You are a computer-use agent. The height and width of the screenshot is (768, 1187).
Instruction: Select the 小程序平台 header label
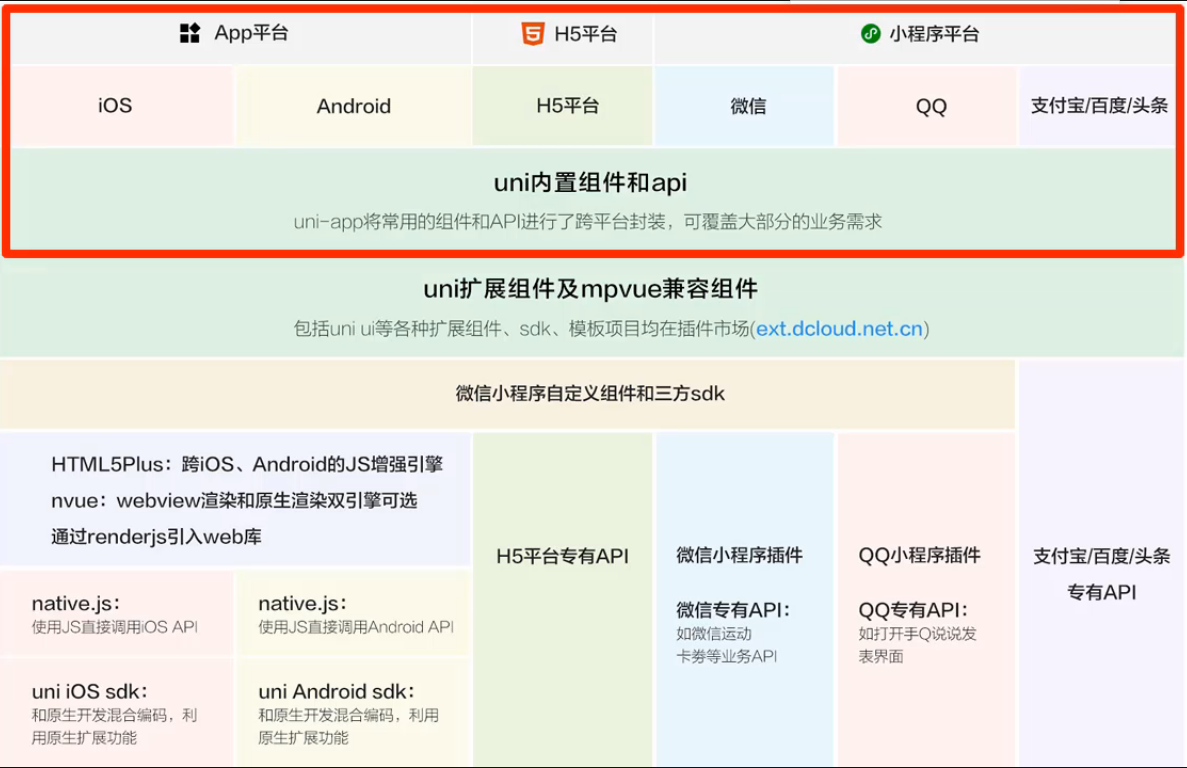934,34
